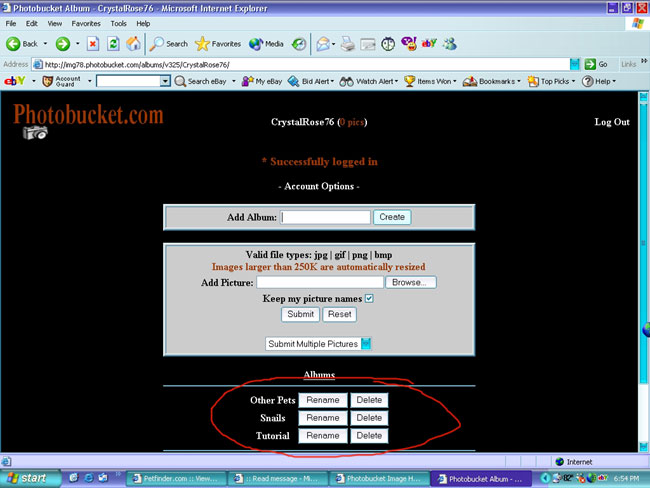Open the Favorites star button

pyautogui.click(x=218, y=44)
